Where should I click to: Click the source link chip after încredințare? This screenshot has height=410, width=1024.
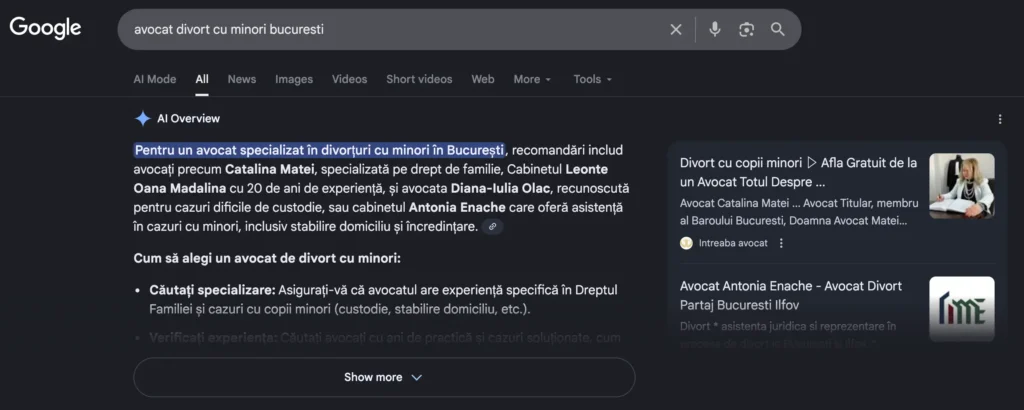pyautogui.click(x=493, y=227)
